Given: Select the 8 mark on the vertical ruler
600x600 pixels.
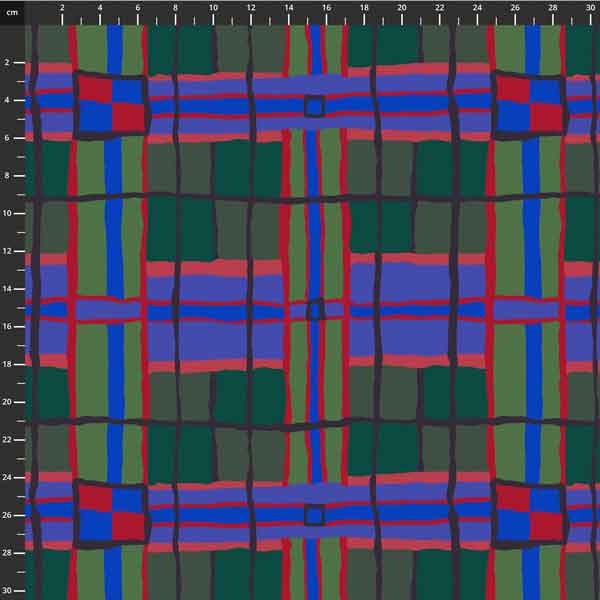Looking at the screenshot, I should [x=8, y=175].
